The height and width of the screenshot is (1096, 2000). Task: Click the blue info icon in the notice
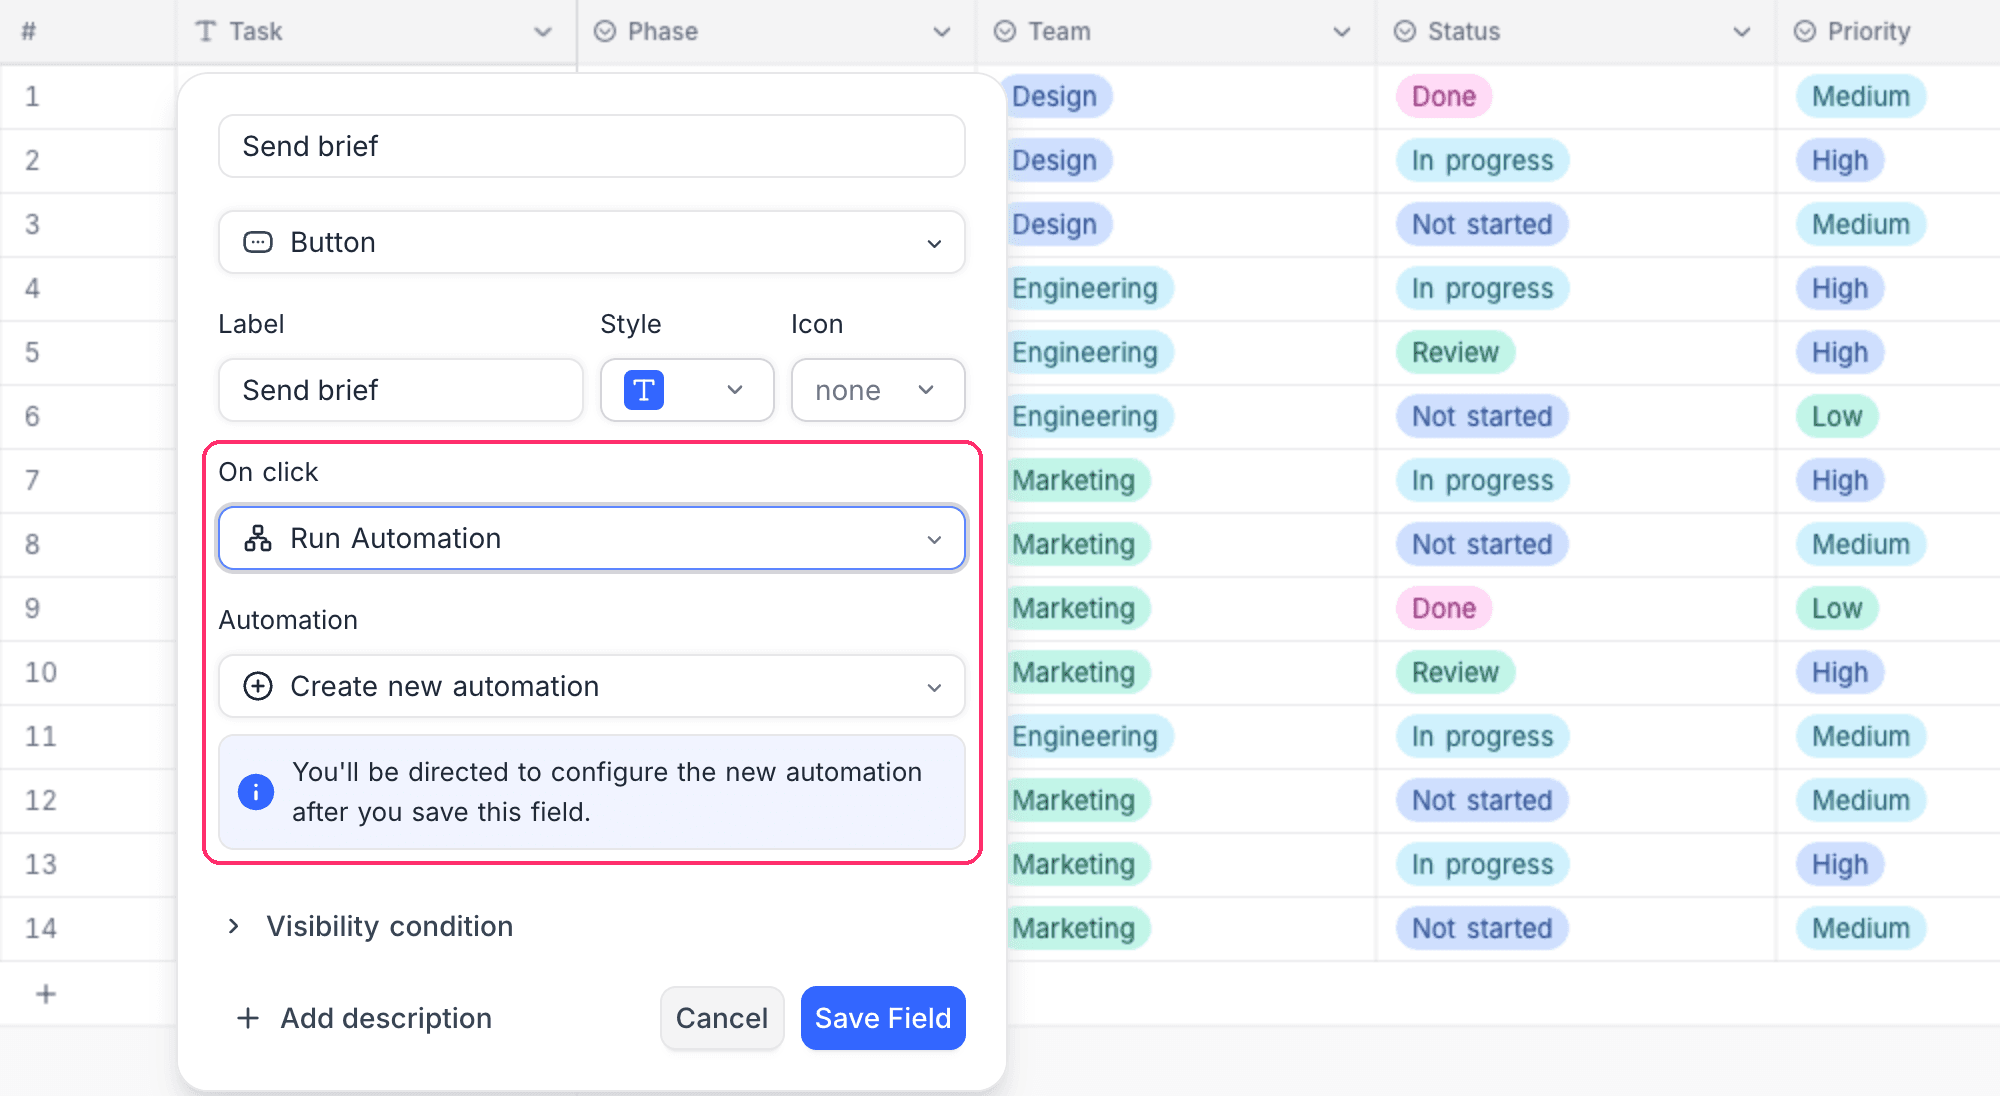(x=256, y=792)
